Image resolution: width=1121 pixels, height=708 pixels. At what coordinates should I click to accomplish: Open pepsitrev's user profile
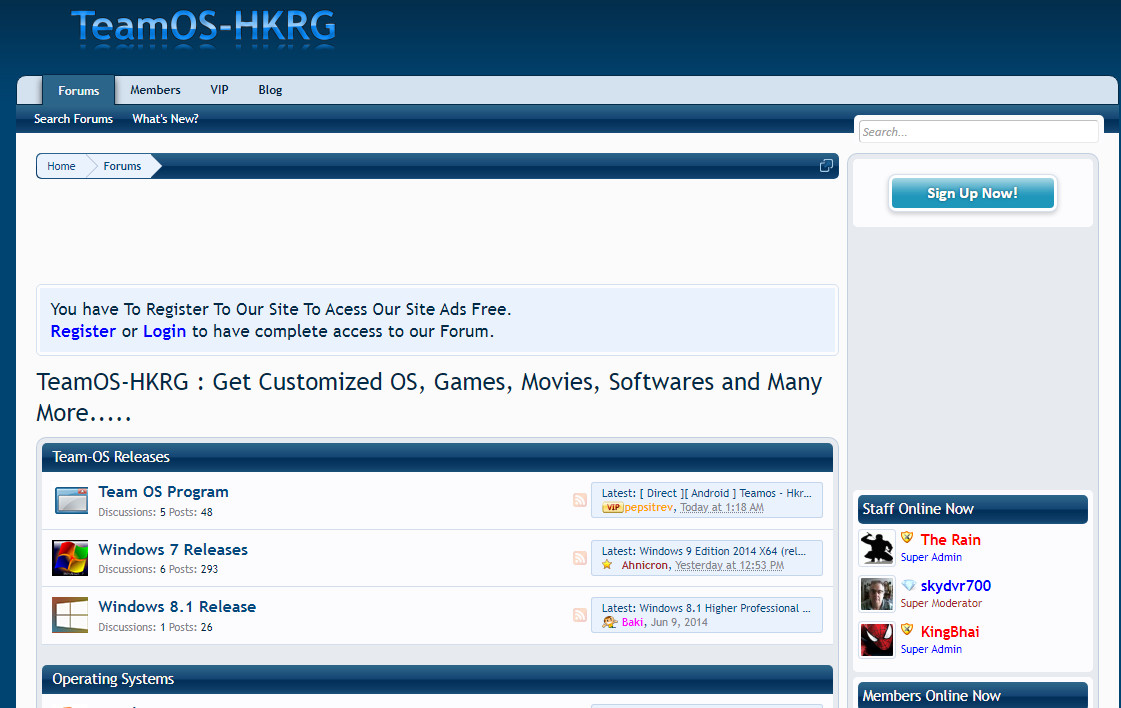648,508
